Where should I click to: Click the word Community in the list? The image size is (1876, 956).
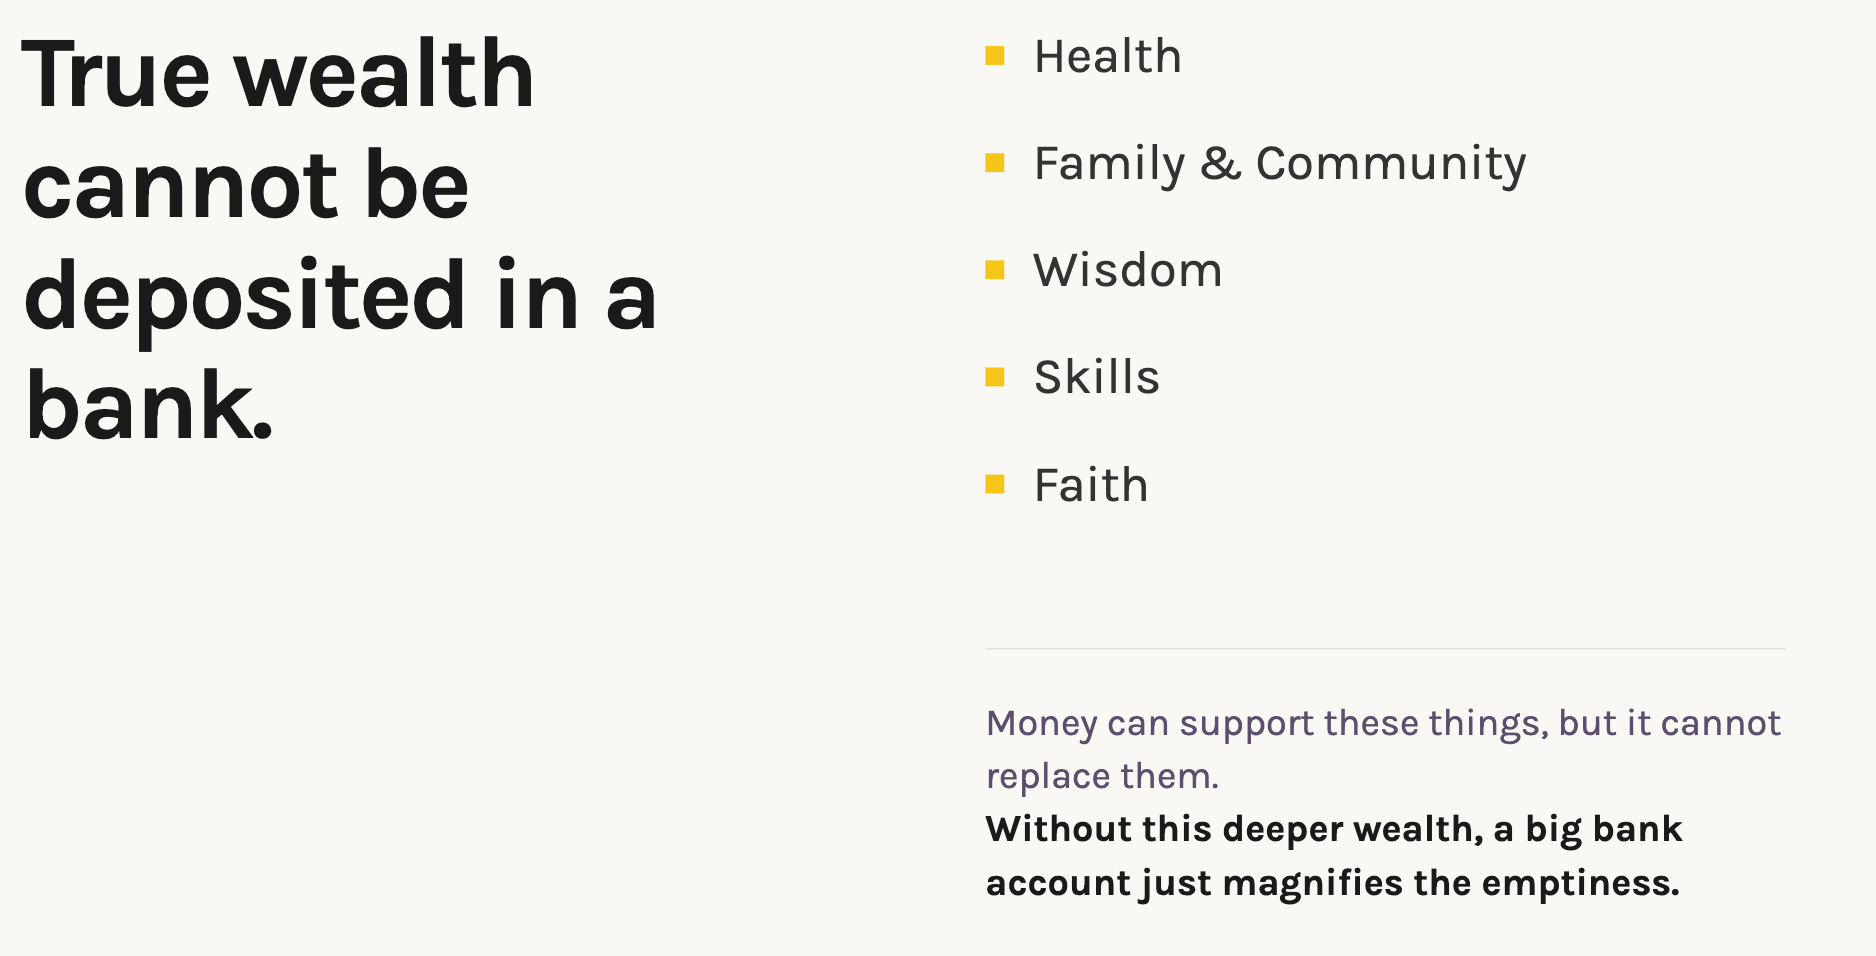click(1391, 165)
